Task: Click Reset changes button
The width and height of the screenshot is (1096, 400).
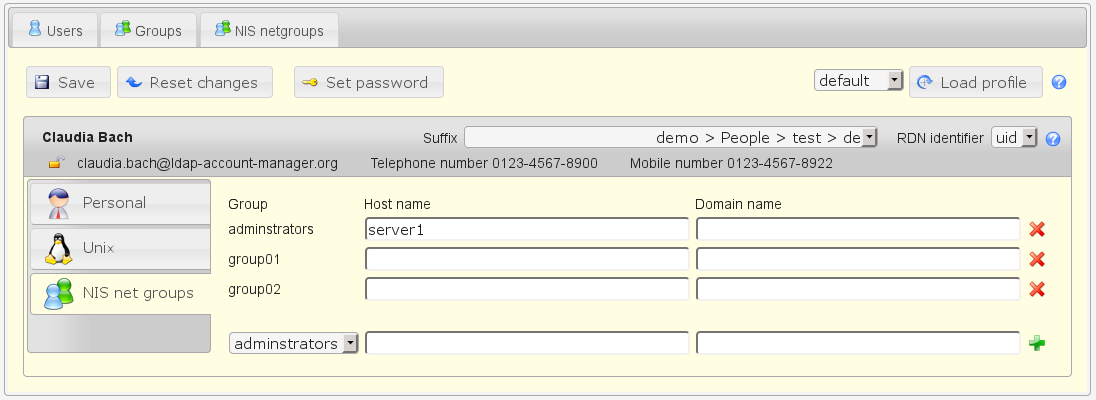Action: pyautogui.click(x=195, y=83)
